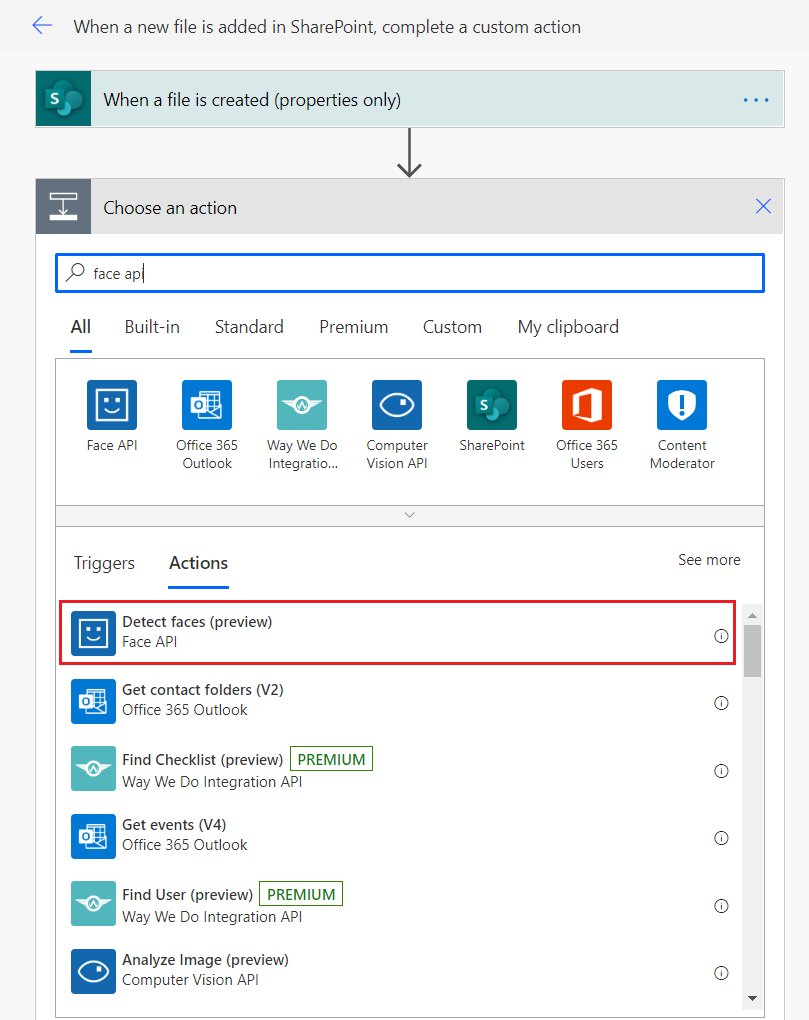
Task: Open the trigger's ellipsis options menu
Action: click(756, 100)
